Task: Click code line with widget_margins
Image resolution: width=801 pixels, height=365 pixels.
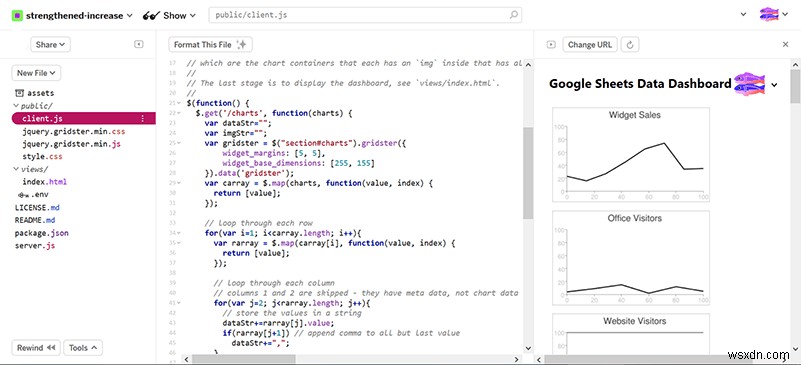Action: pyautogui.click(x=273, y=153)
